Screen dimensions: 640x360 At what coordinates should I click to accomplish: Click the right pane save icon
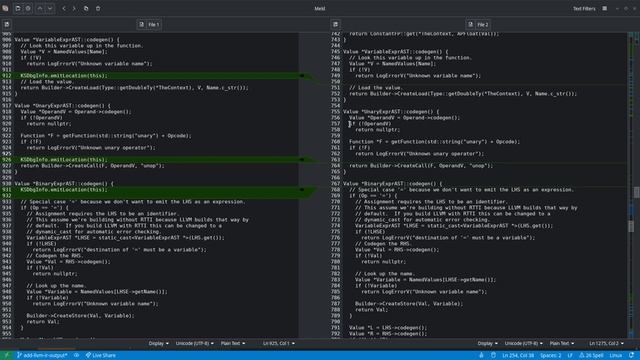(336, 24)
